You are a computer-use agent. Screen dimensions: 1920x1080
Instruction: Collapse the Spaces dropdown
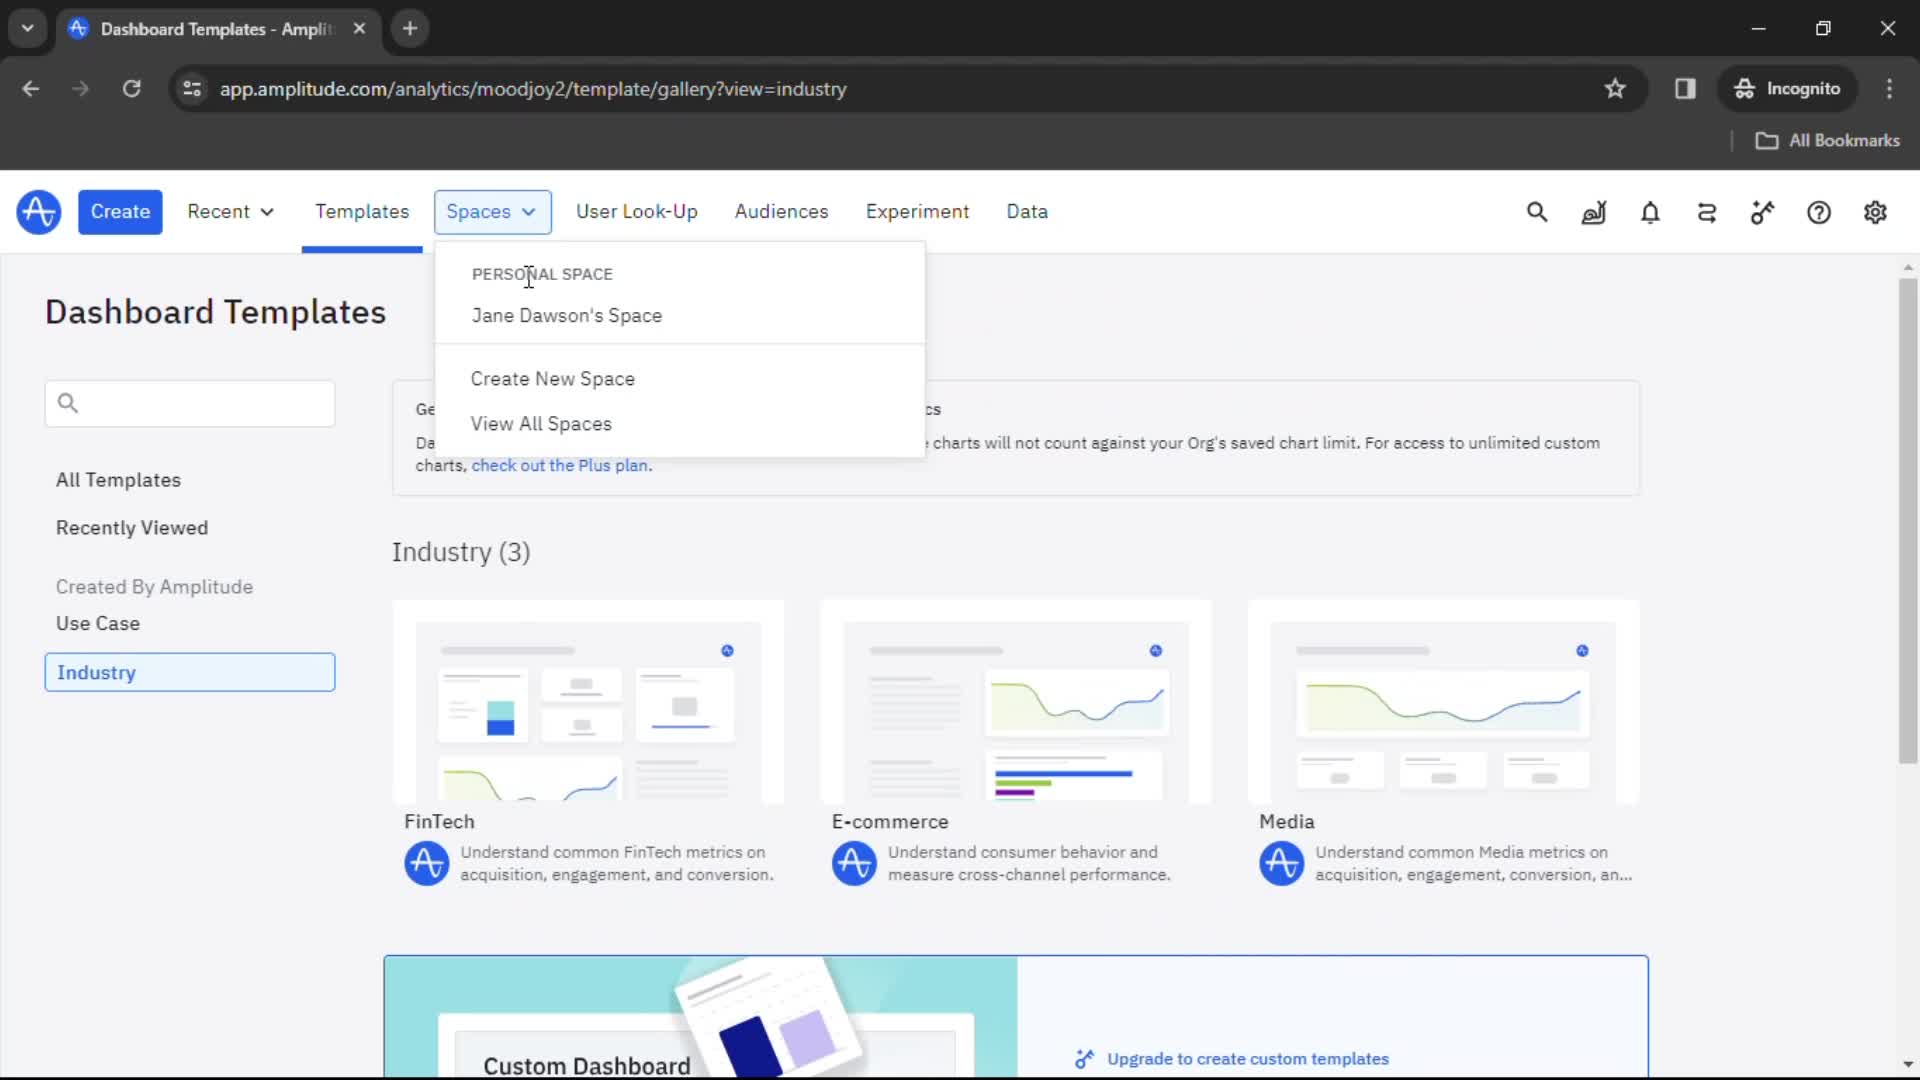click(x=492, y=212)
